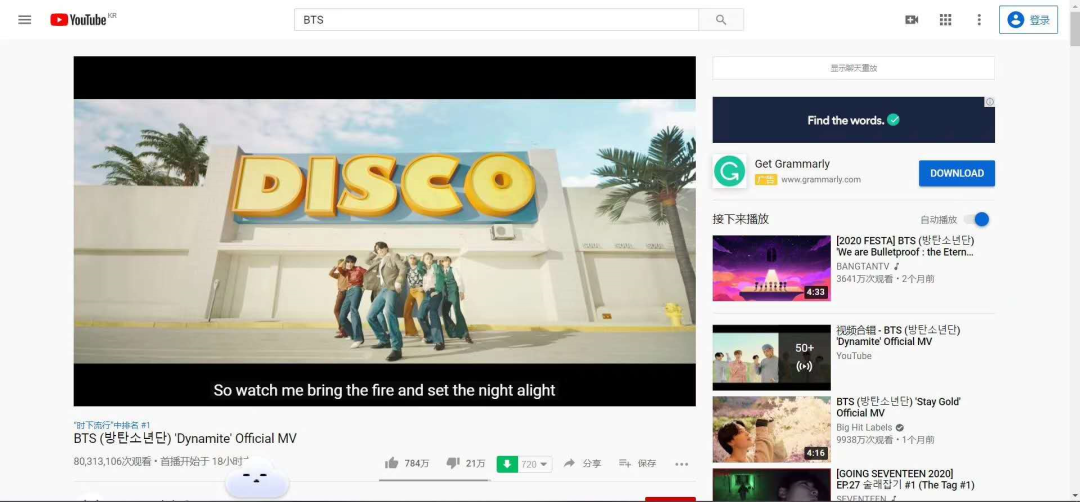Open '[GOING SEVENTEEN 2020] EP.27' title
Image resolution: width=1080 pixels, height=502 pixels.
click(x=905, y=479)
